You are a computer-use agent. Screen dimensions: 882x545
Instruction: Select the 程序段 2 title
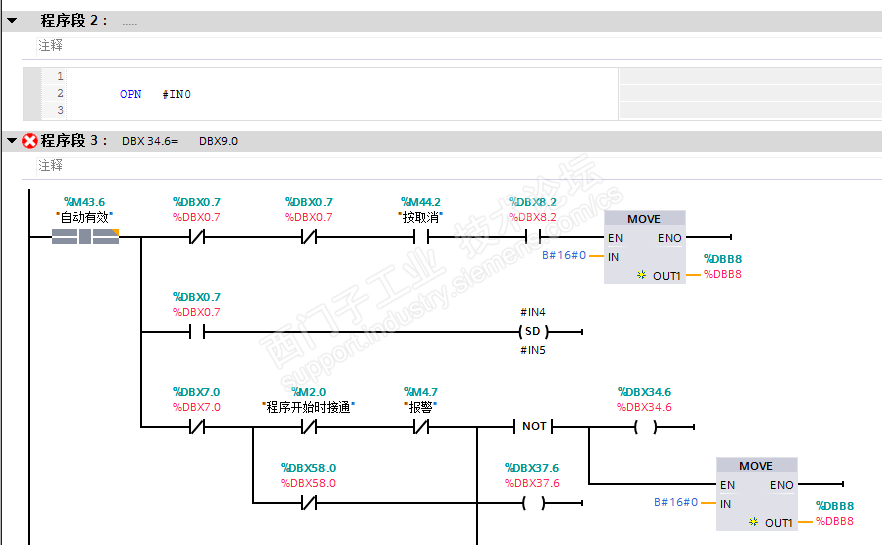point(74,21)
